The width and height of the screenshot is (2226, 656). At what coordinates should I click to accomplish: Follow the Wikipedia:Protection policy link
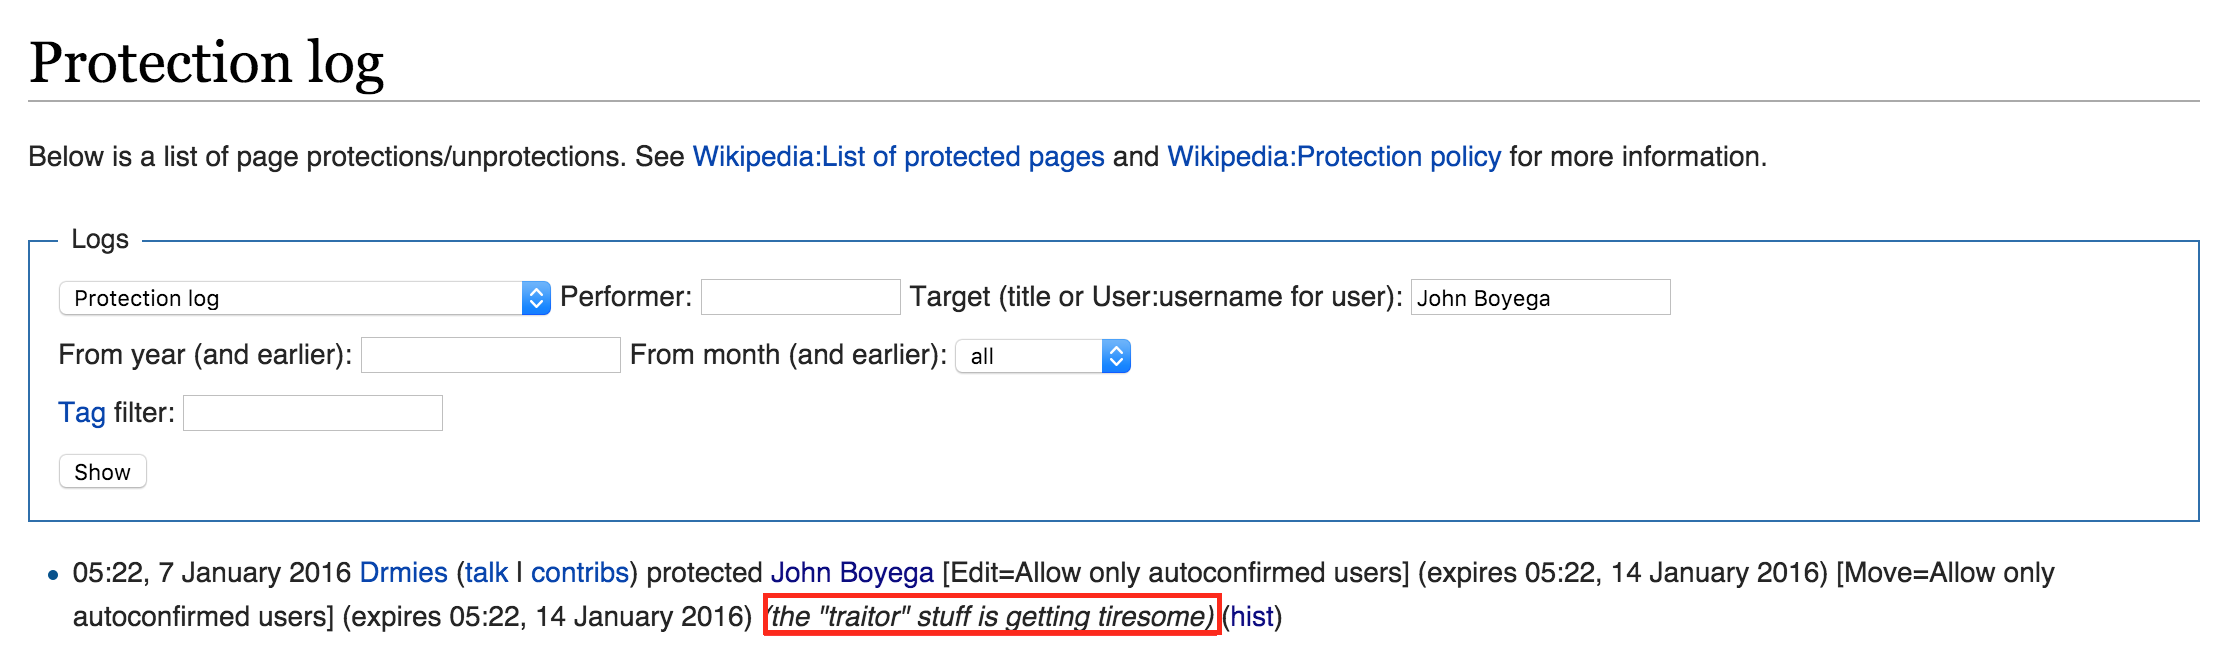(1334, 157)
